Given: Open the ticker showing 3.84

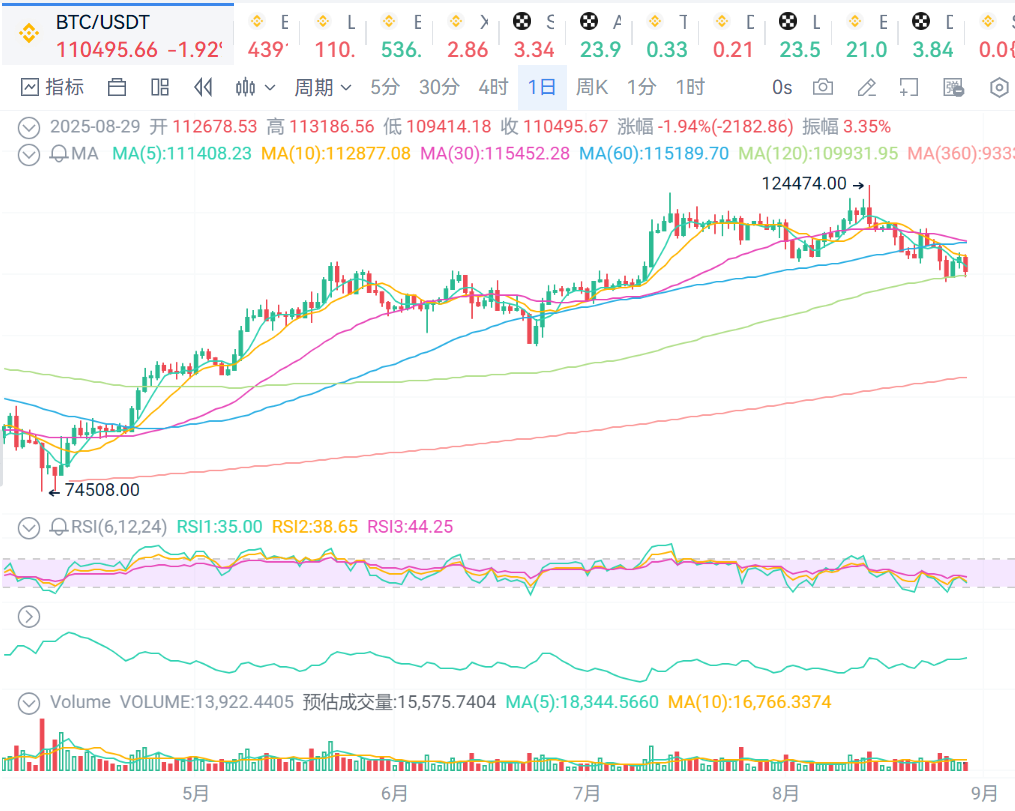Looking at the screenshot, I should click(932, 36).
